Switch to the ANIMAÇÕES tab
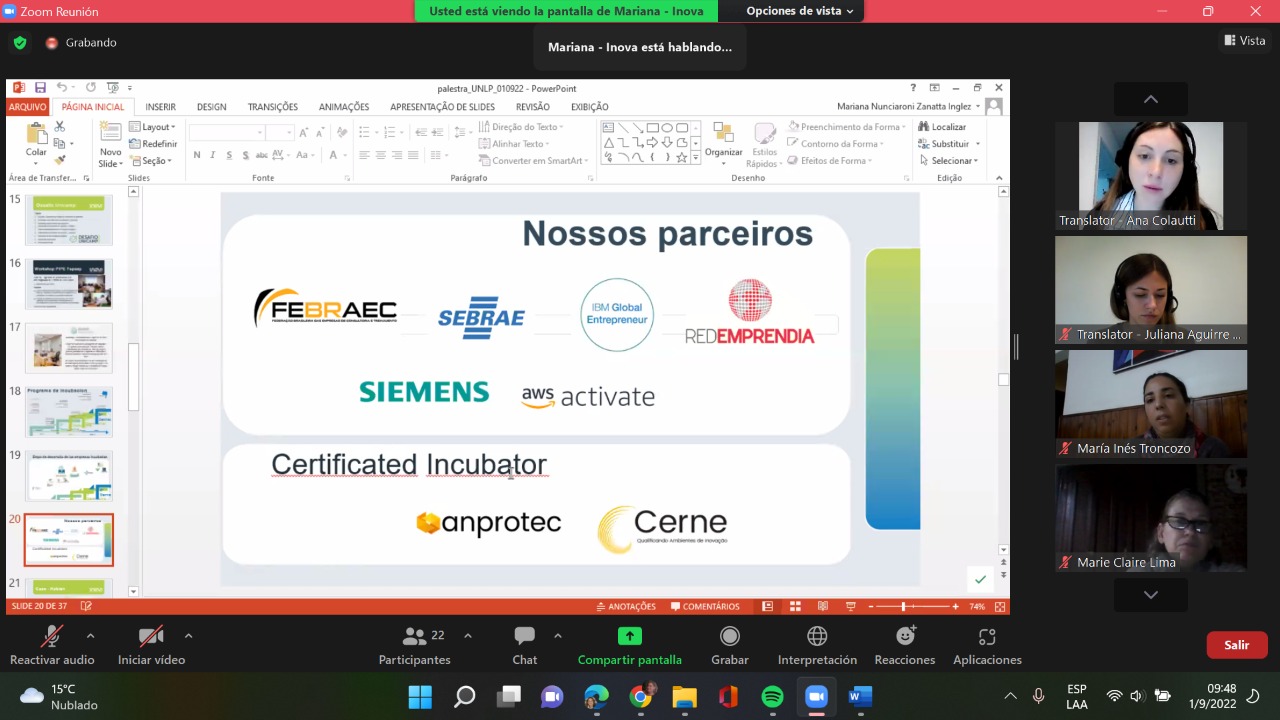Viewport: 1280px width, 720px height. [344, 107]
